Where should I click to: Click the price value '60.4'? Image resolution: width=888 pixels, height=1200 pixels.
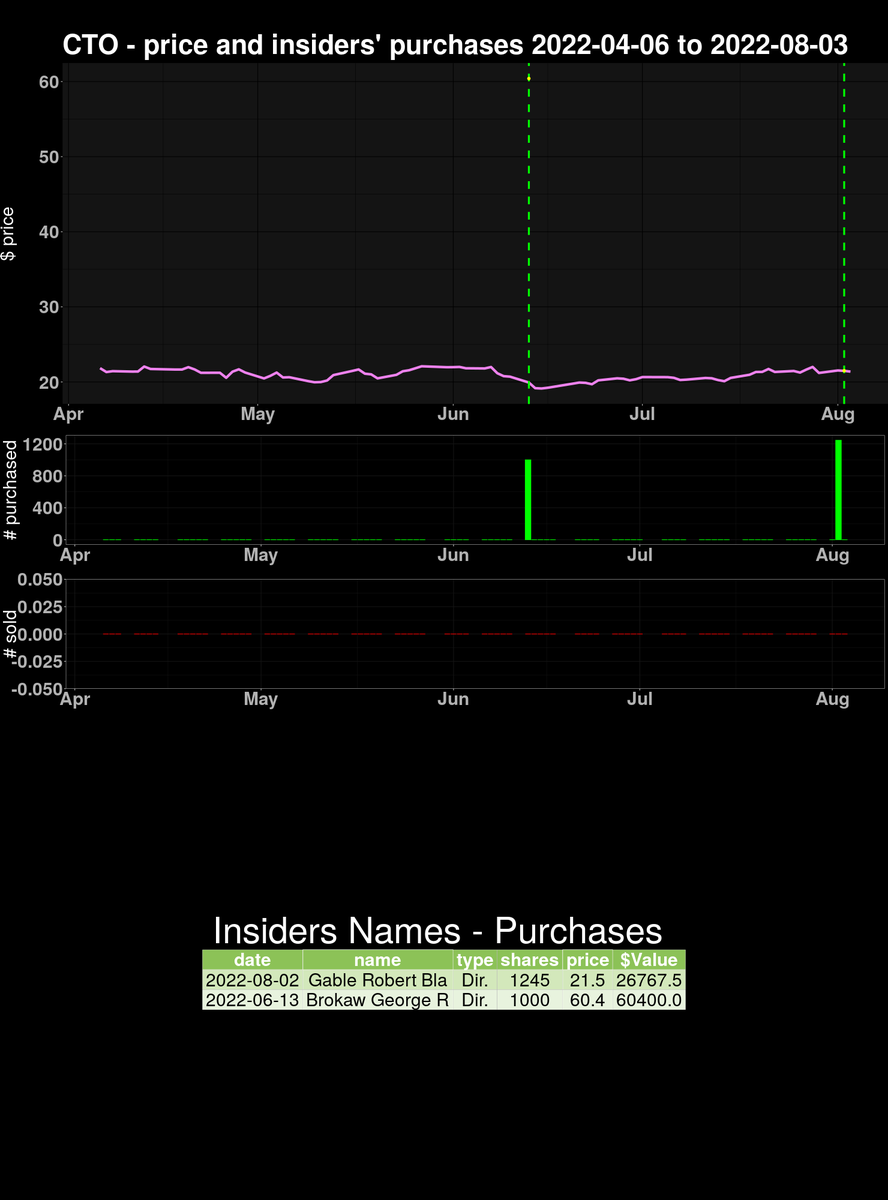click(x=587, y=1000)
